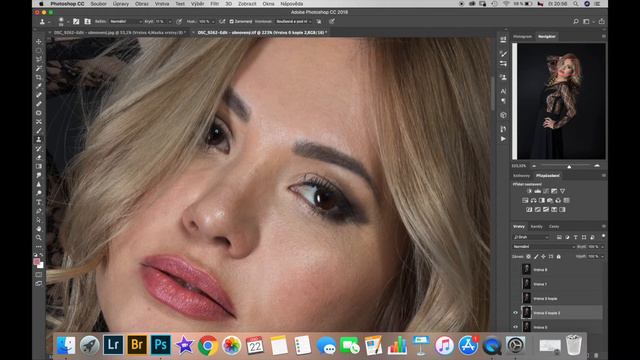Viewport: 640px width, 360px height.
Task: Open the Knihovny libraries tab
Action: point(521,176)
